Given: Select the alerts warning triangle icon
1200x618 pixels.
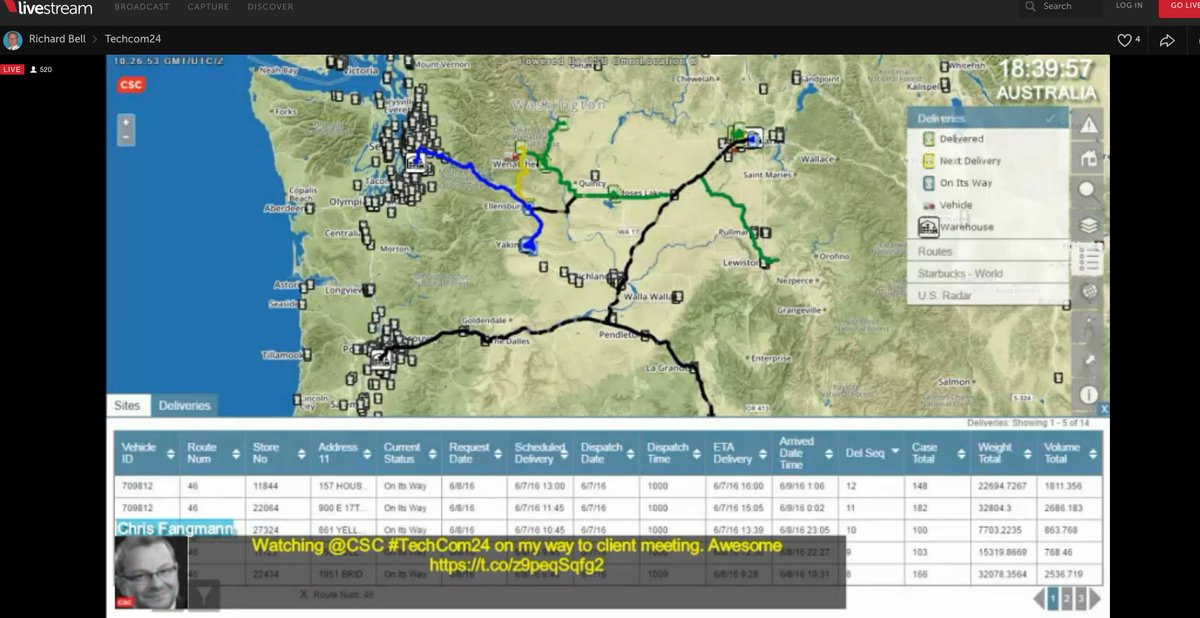Looking at the screenshot, I should [1088, 125].
